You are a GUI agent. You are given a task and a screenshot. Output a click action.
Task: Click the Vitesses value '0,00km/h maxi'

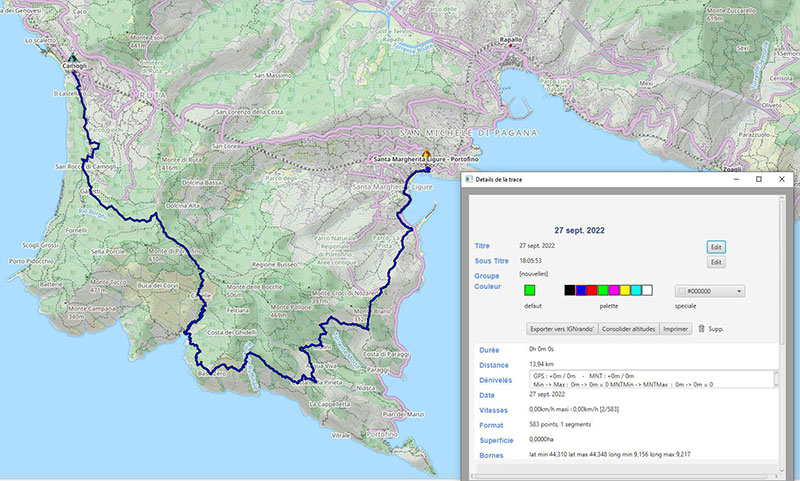(550, 409)
